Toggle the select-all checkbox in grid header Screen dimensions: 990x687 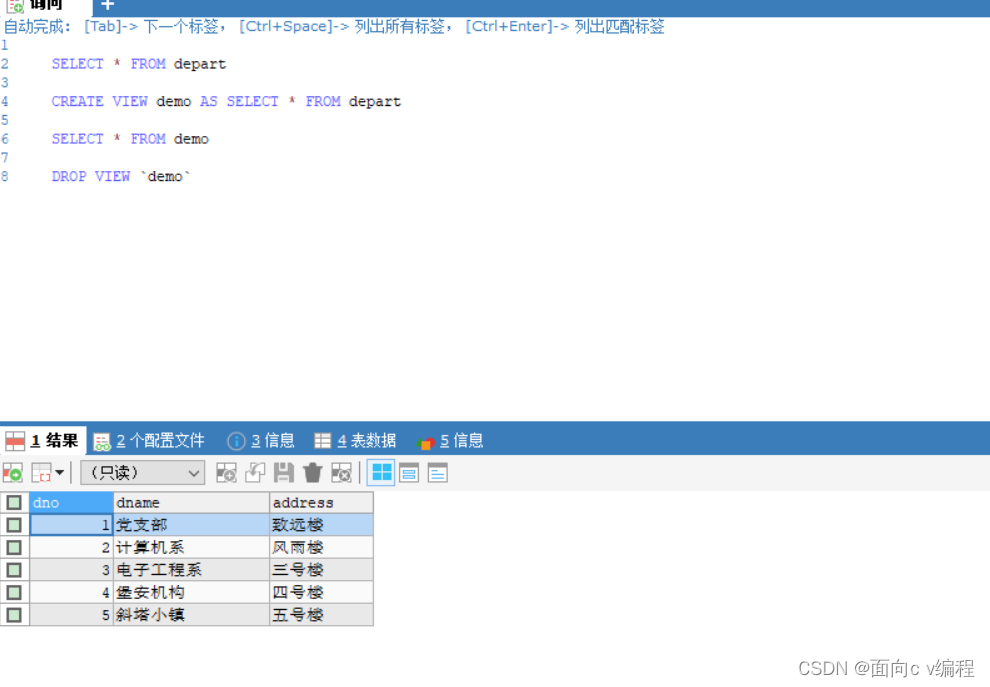[13, 502]
